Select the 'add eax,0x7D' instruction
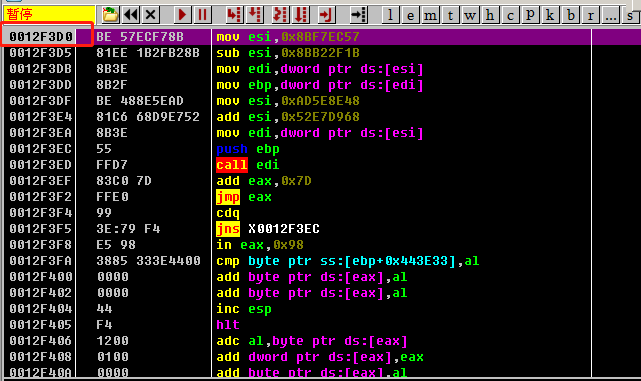The image size is (641, 381). [x=264, y=181]
